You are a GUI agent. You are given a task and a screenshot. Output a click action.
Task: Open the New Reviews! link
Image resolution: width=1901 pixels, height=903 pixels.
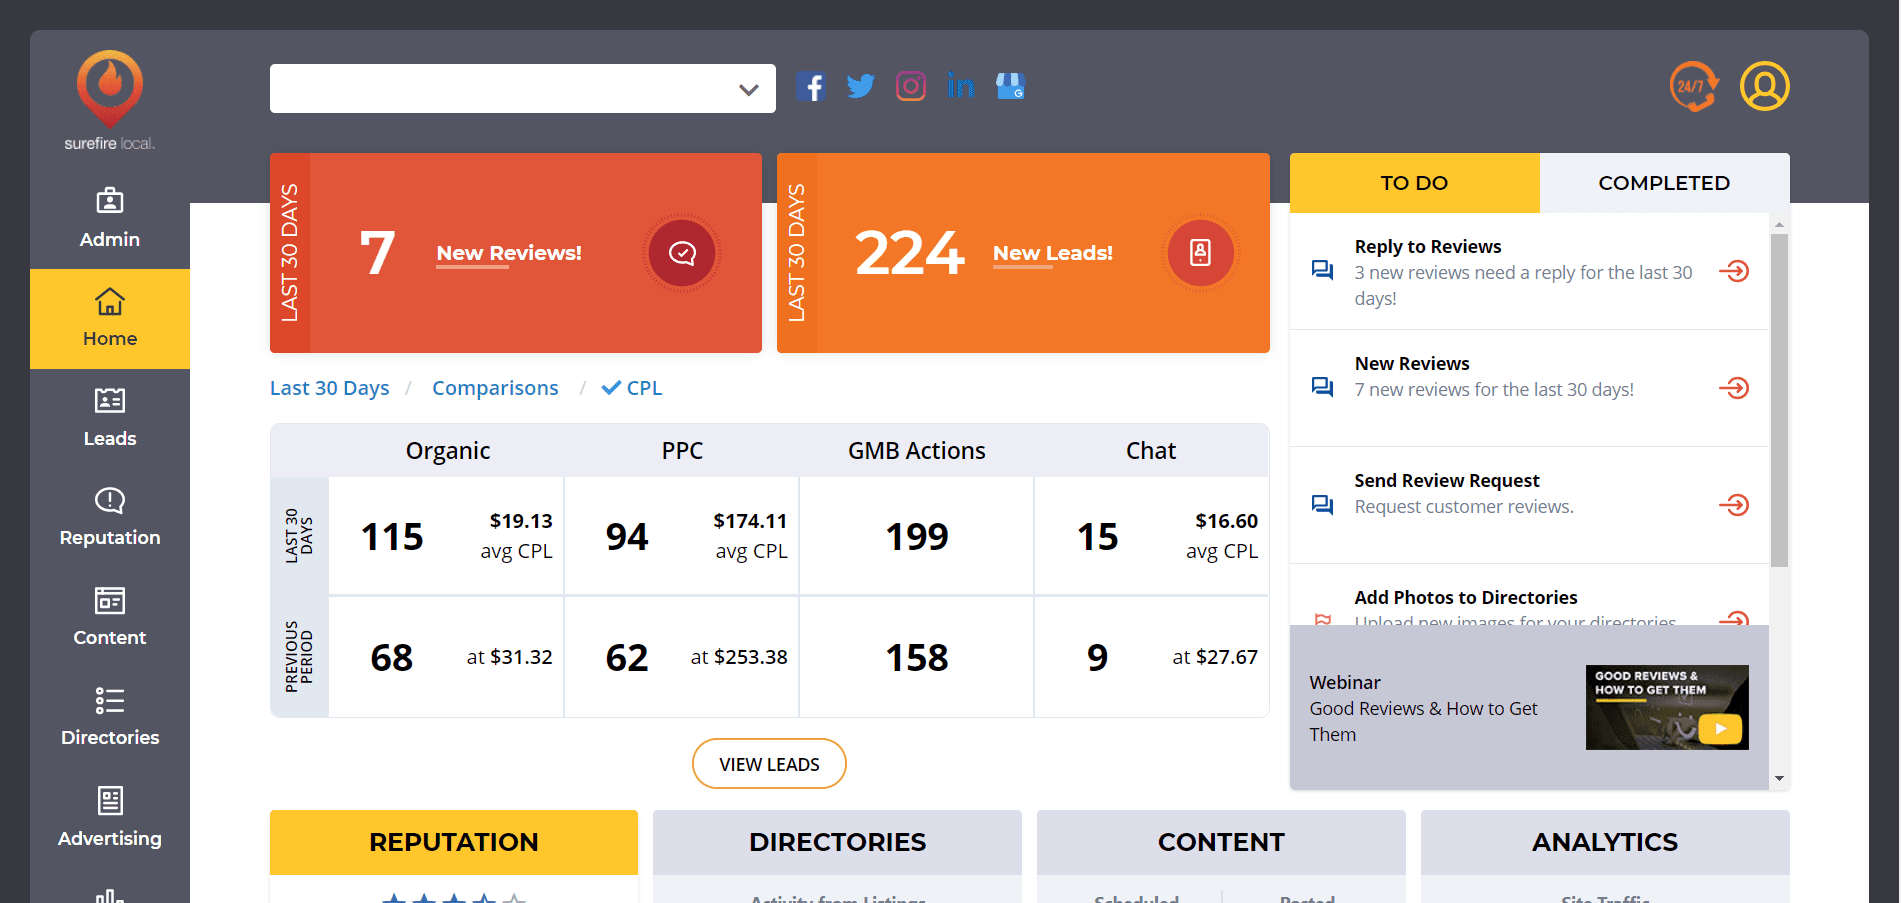[x=509, y=253]
